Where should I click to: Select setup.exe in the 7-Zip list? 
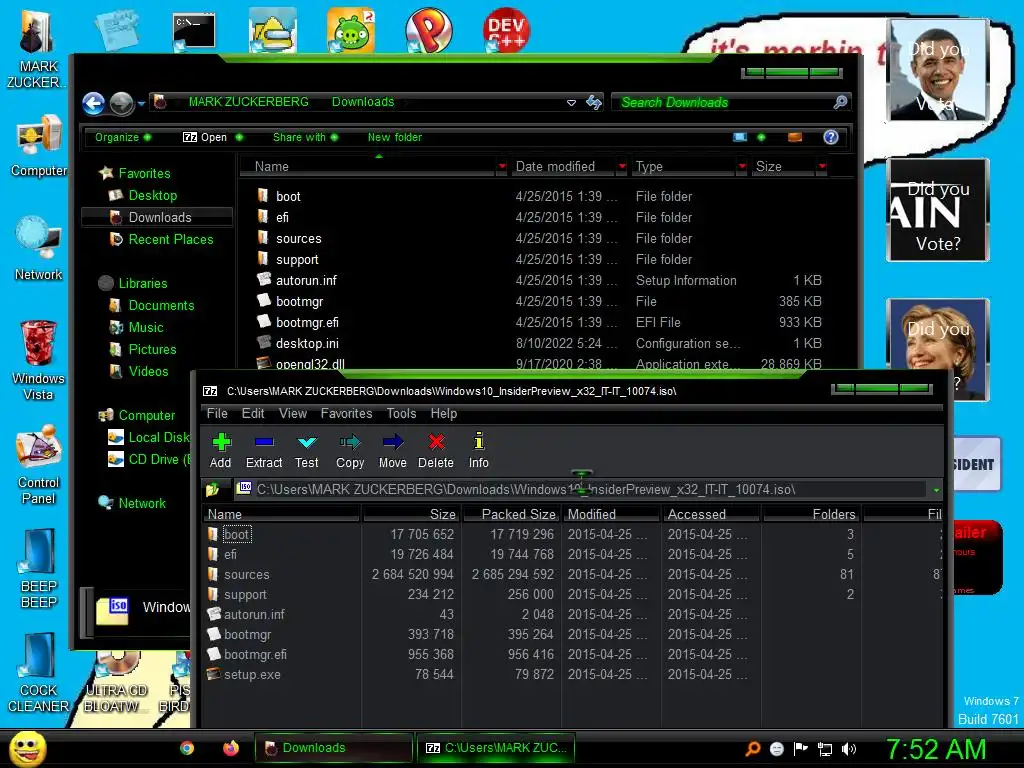point(252,675)
